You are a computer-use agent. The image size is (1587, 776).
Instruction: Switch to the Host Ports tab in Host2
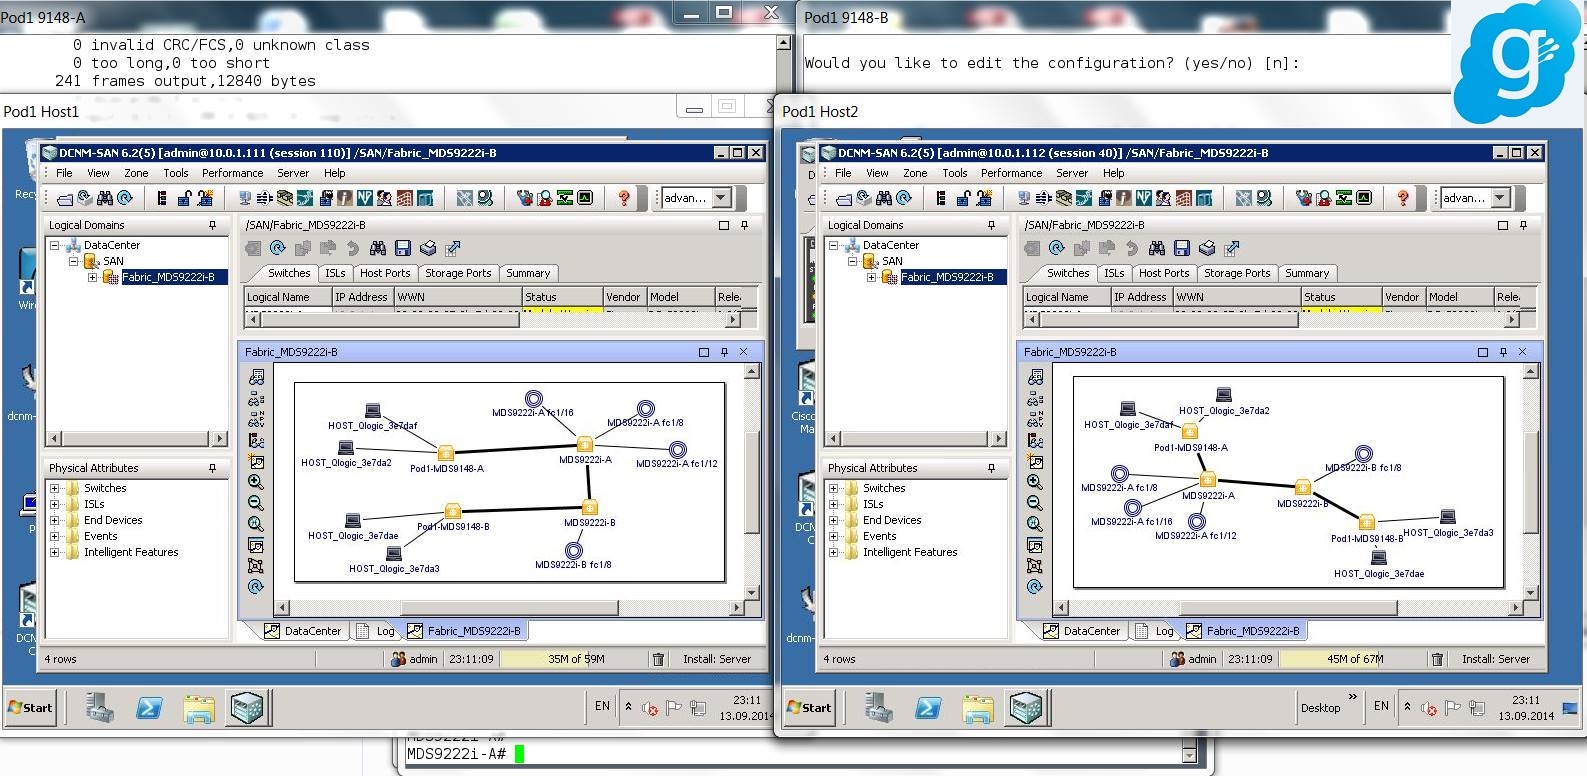[x=1164, y=273]
